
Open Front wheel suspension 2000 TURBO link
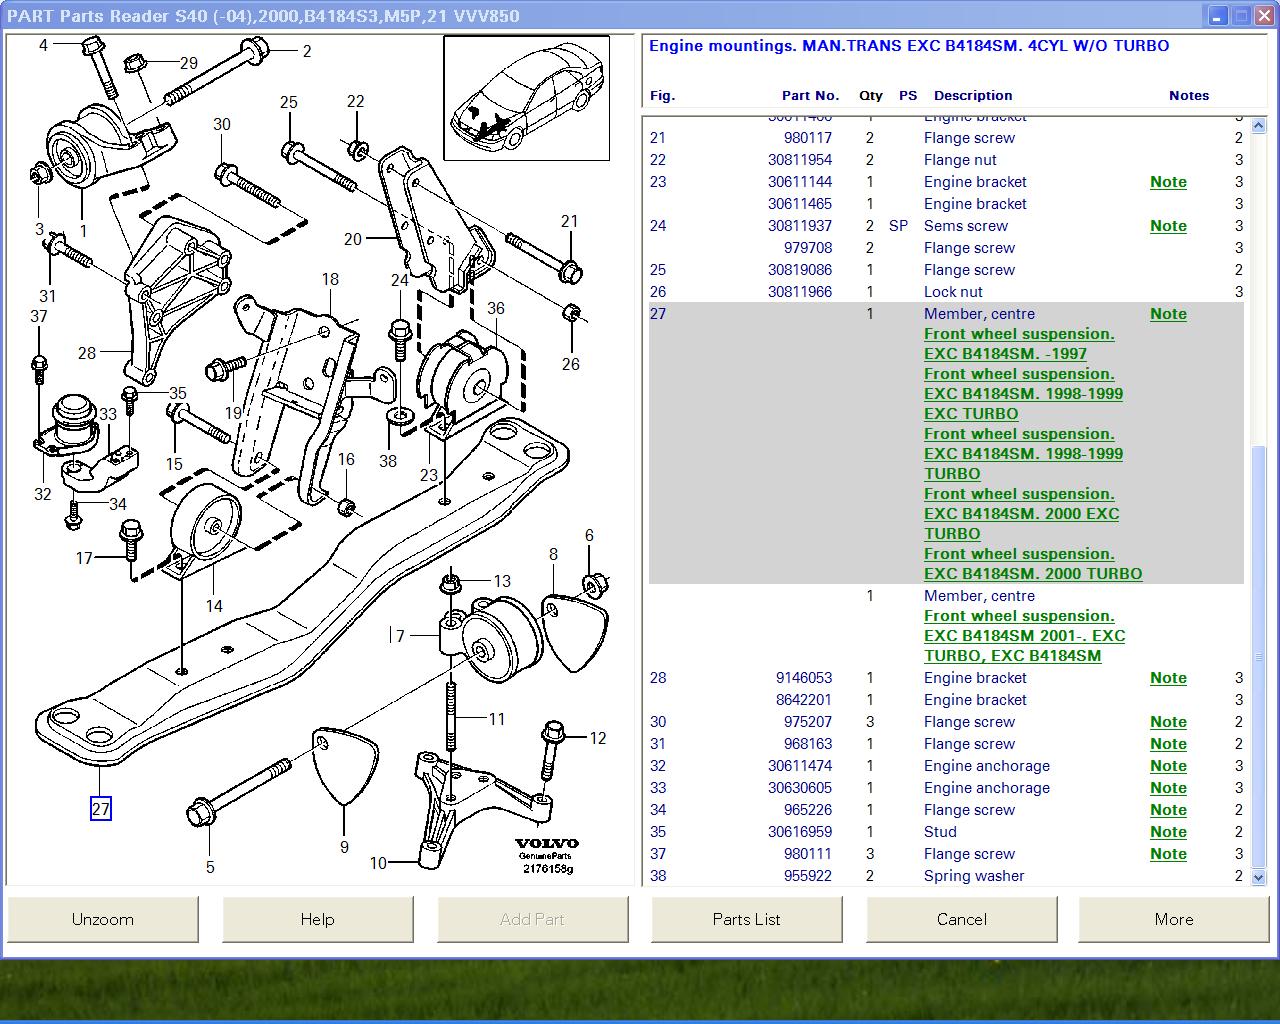pos(1033,564)
